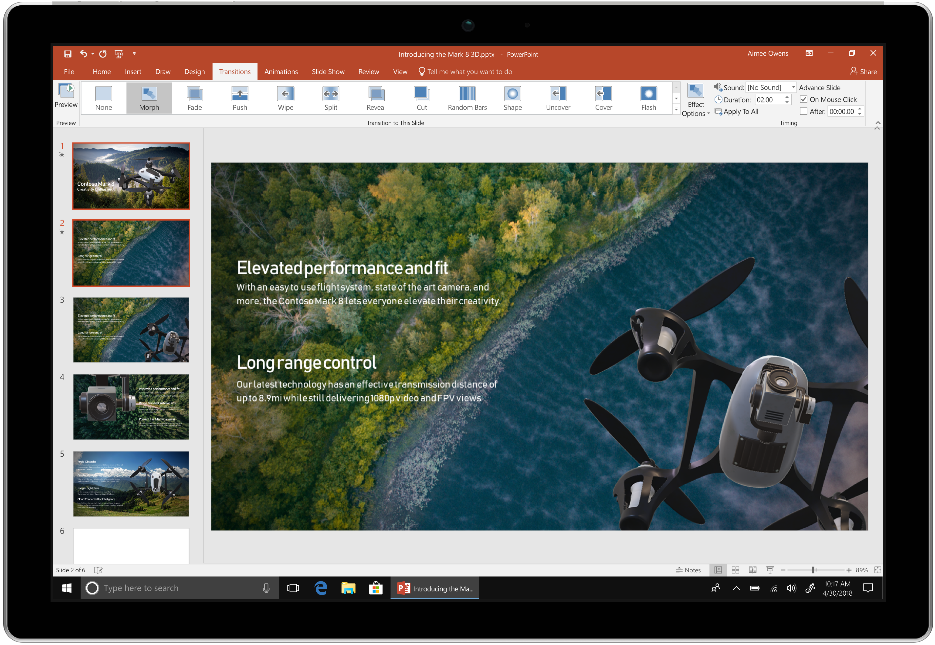Choose the Random Bars transition
This screenshot has height=645, width=935.
tap(466, 97)
